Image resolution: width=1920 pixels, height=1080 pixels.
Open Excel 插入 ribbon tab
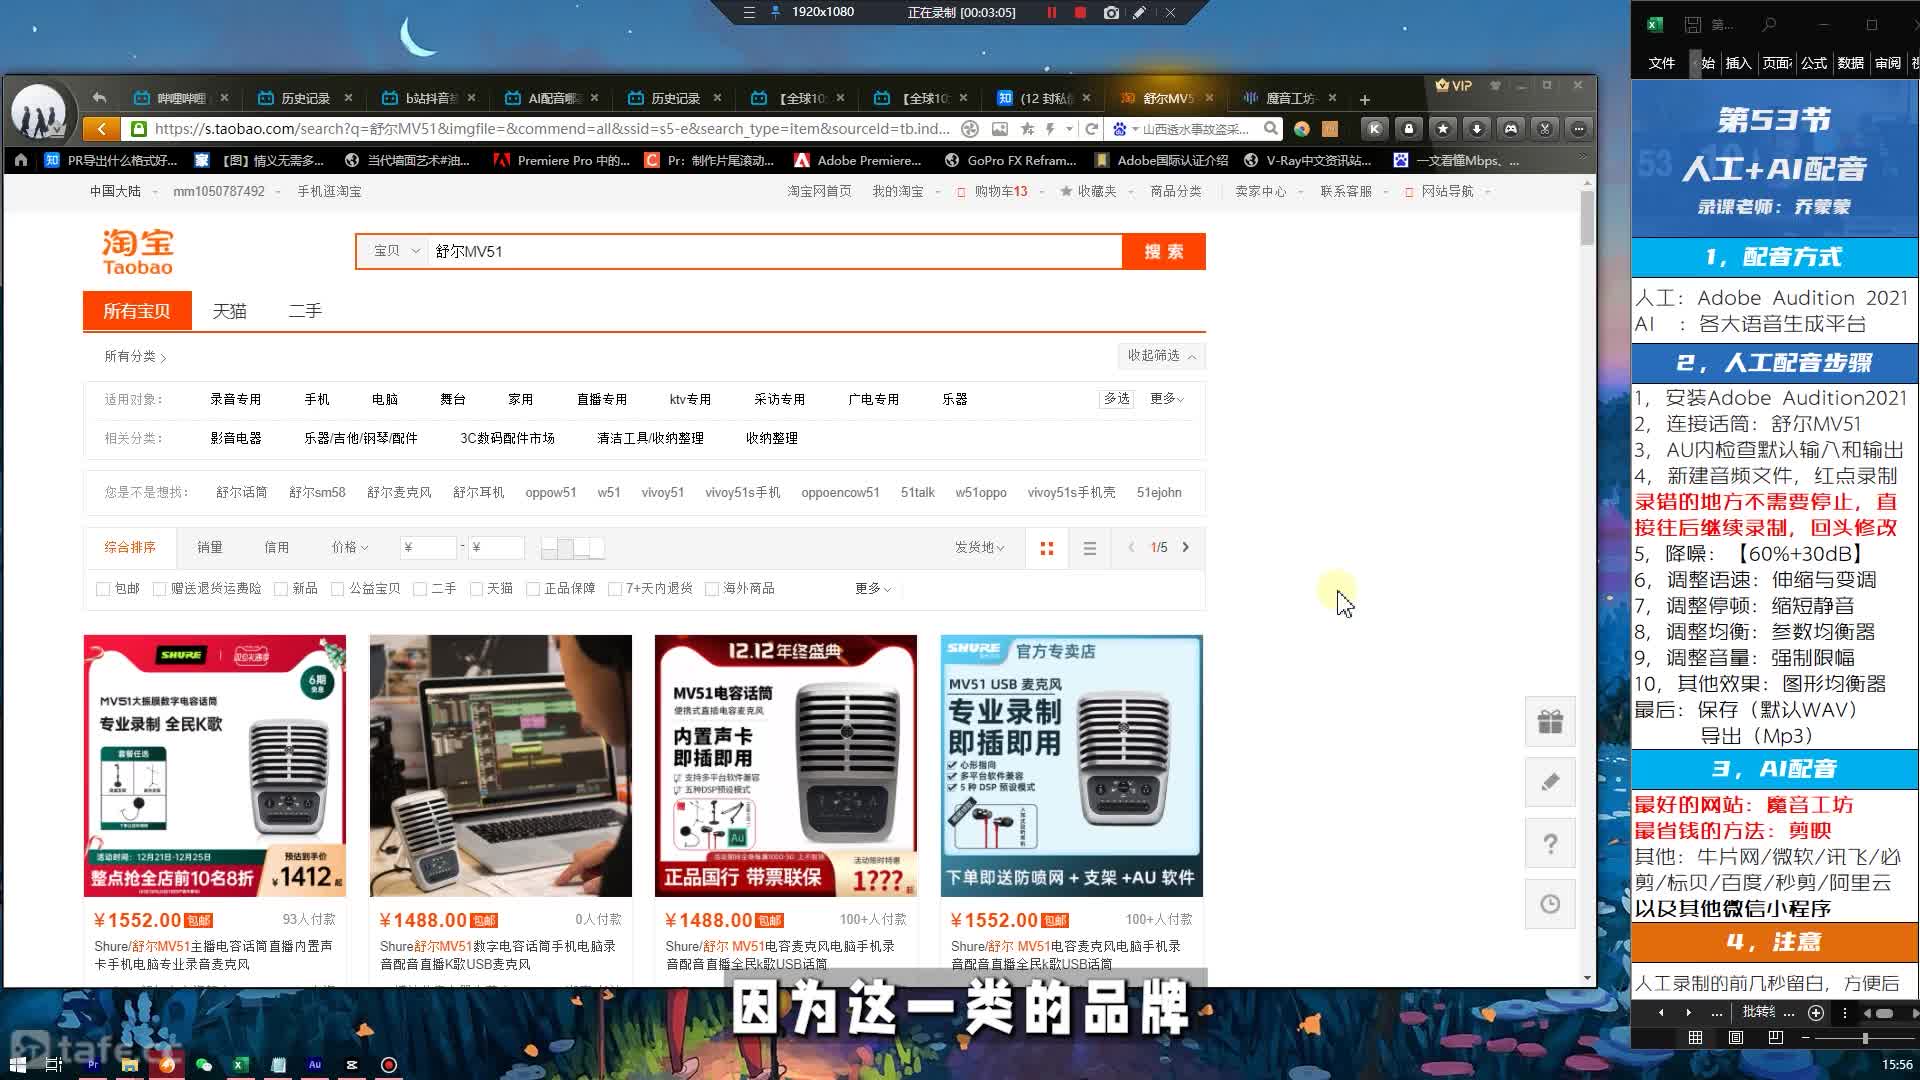point(1738,63)
